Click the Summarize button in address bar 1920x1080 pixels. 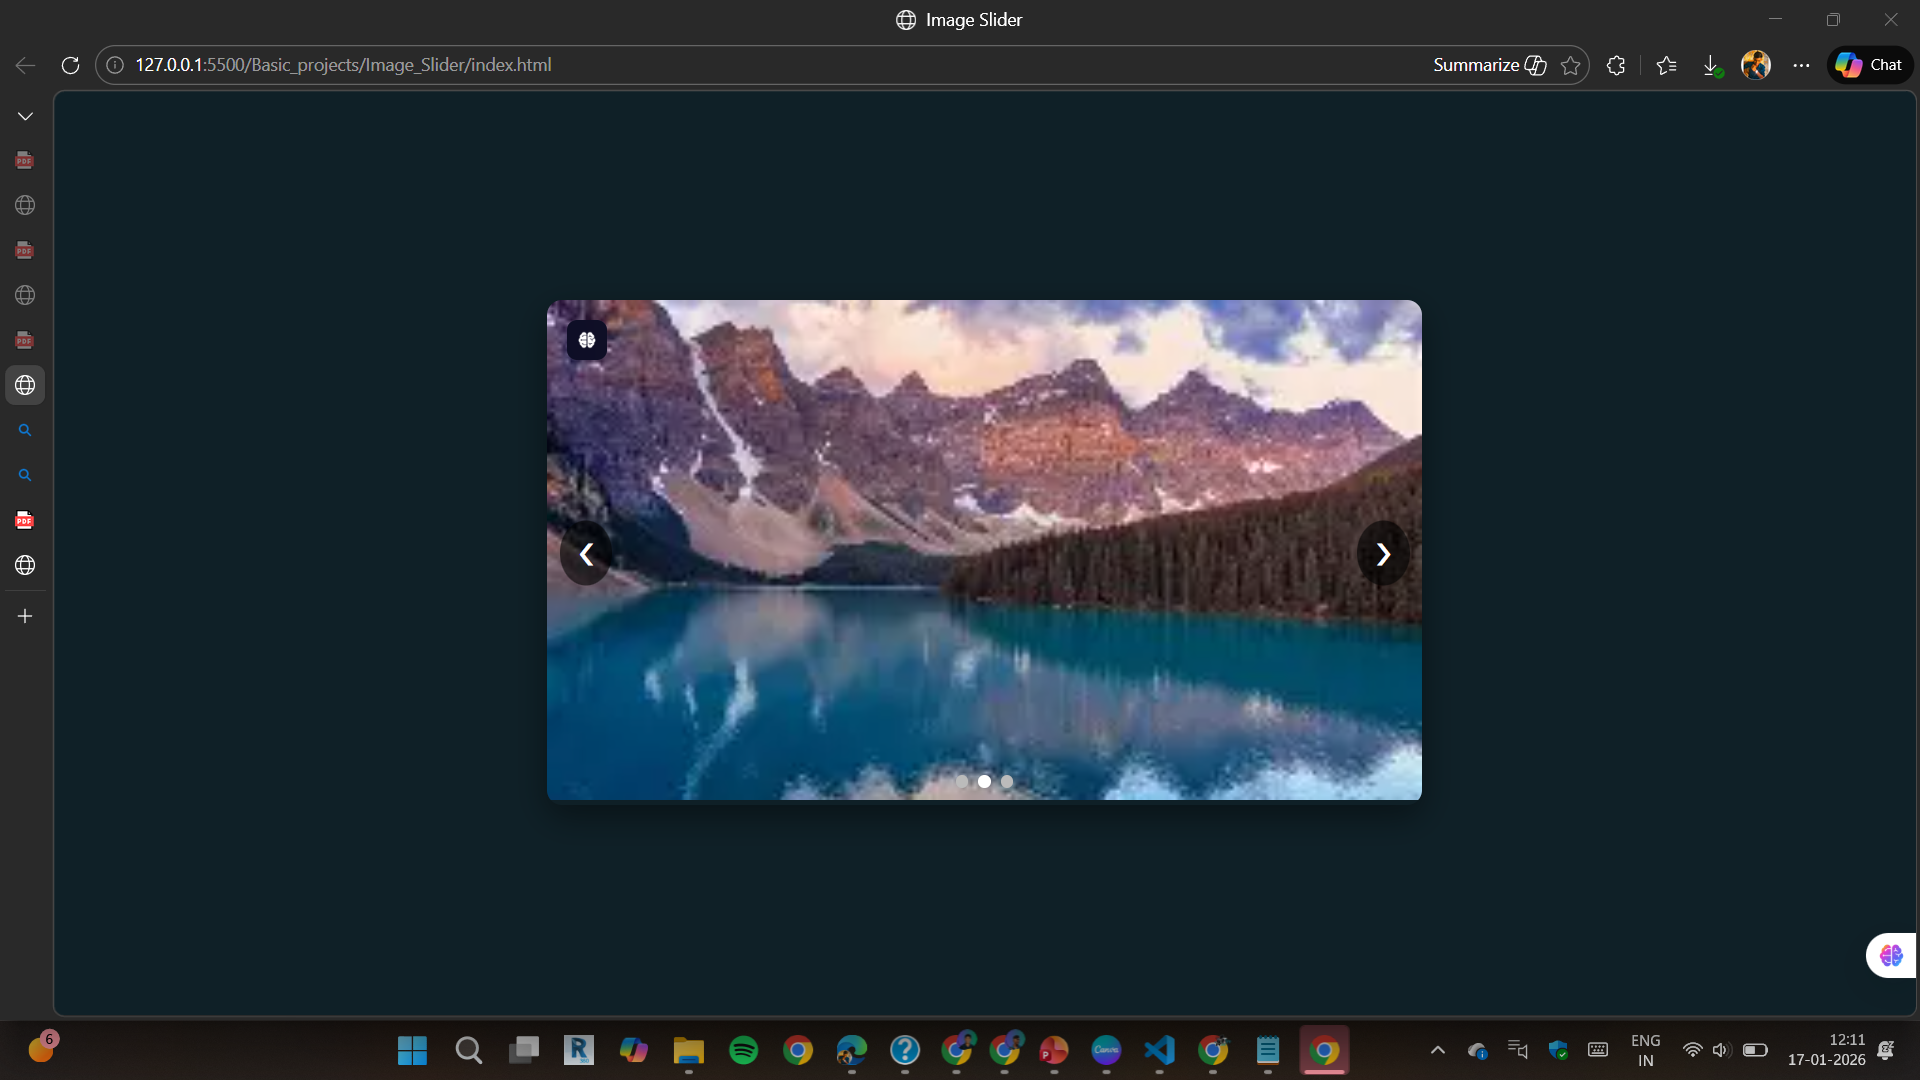click(x=1489, y=65)
